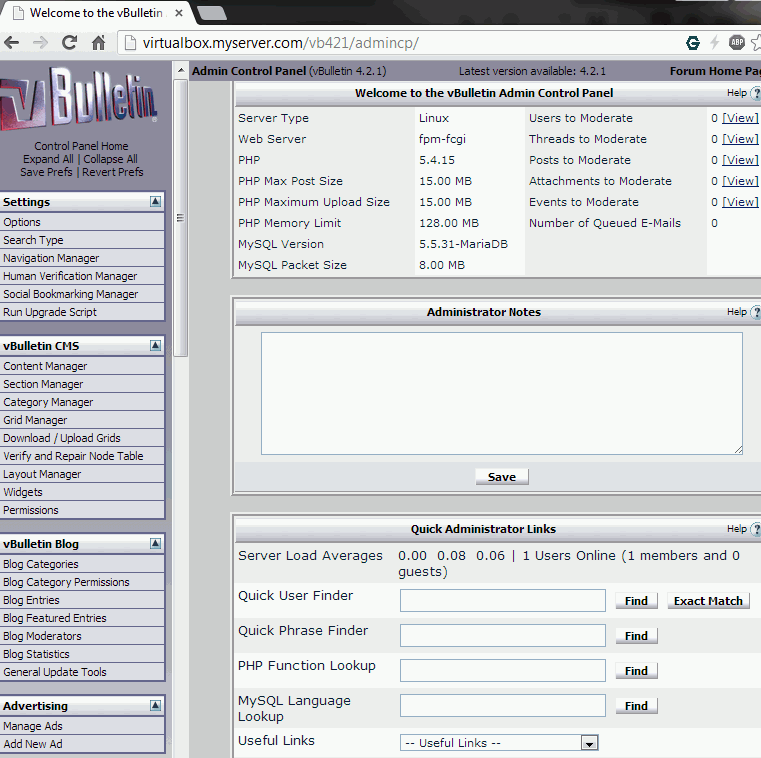Viewport: 761px width, 758px height.
Task: Click Revert Prefs link
Action: 113,172
